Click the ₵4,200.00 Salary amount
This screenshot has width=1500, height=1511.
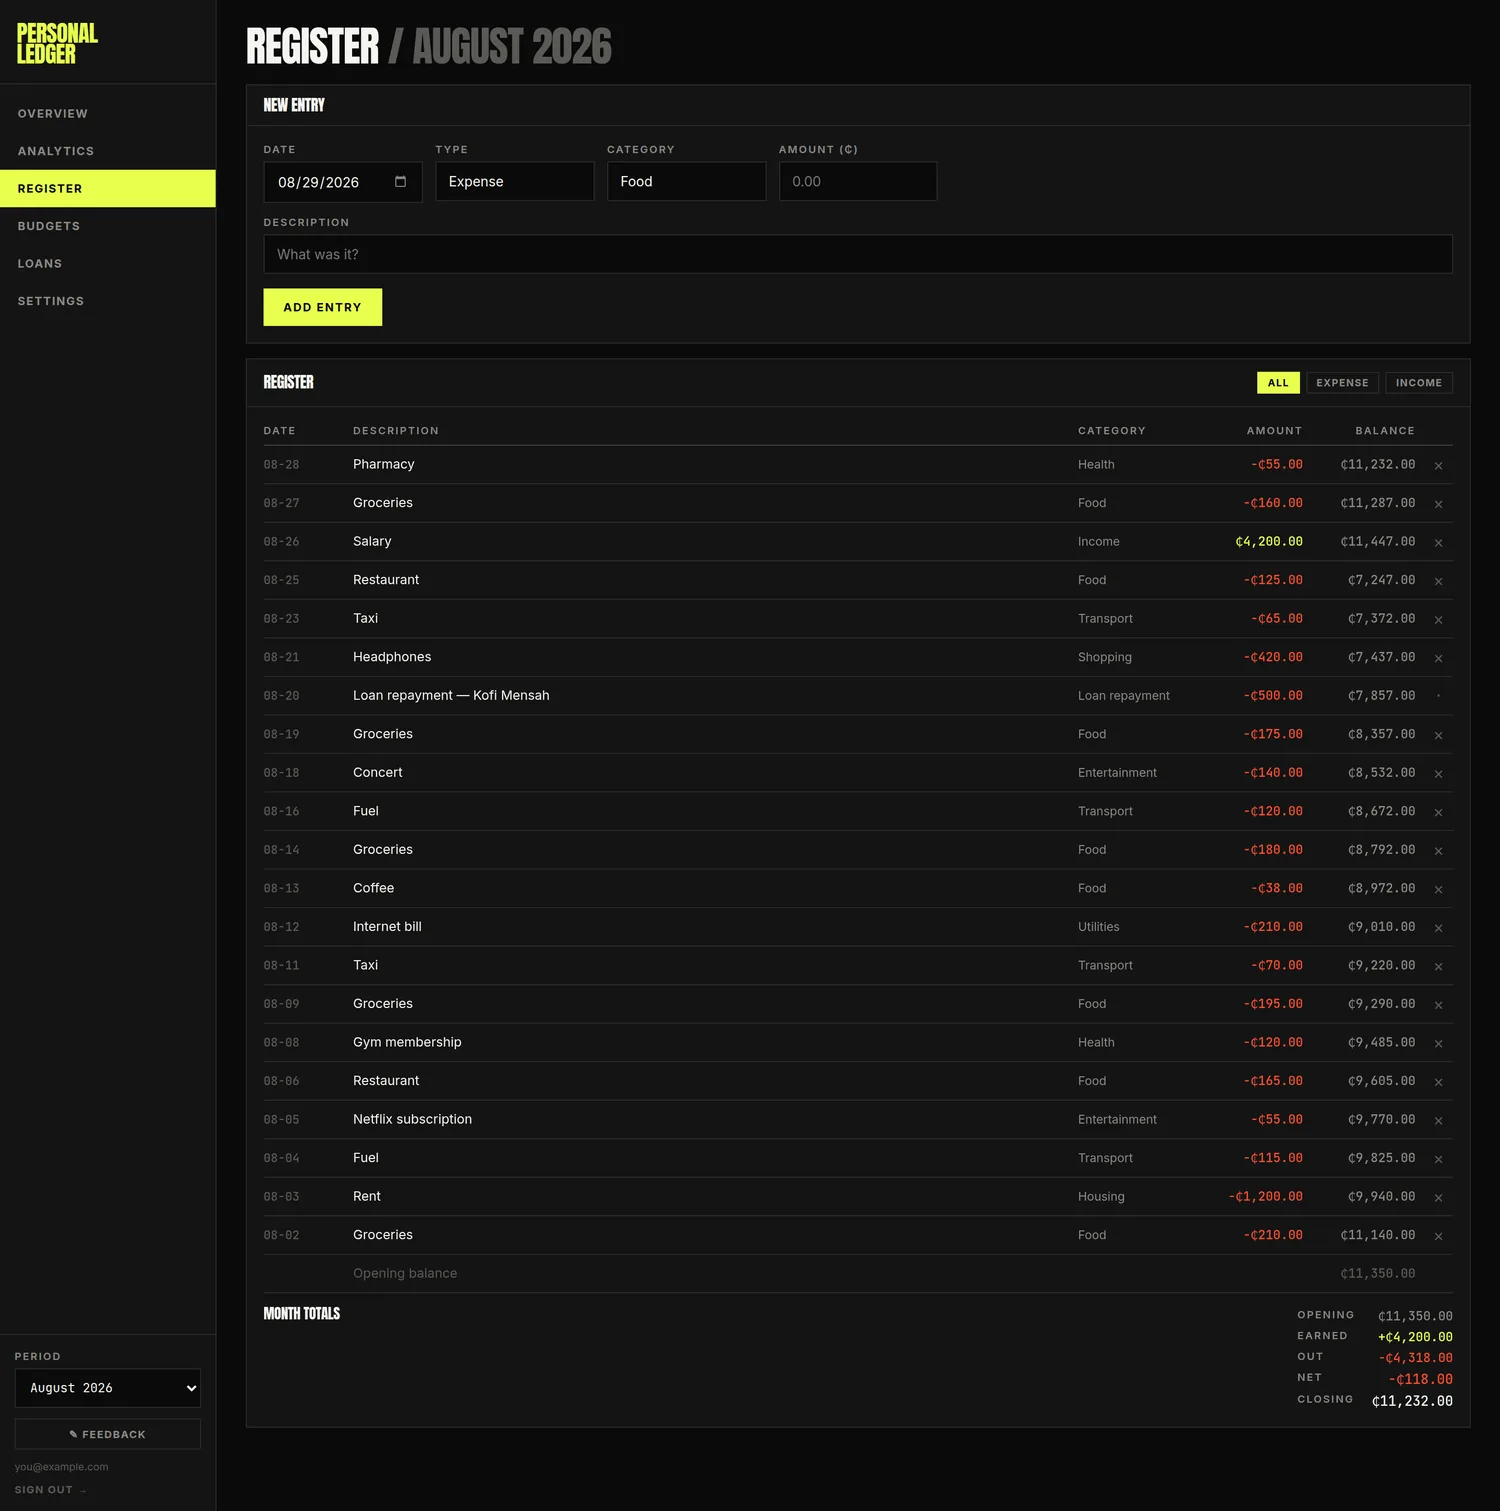point(1269,542)
